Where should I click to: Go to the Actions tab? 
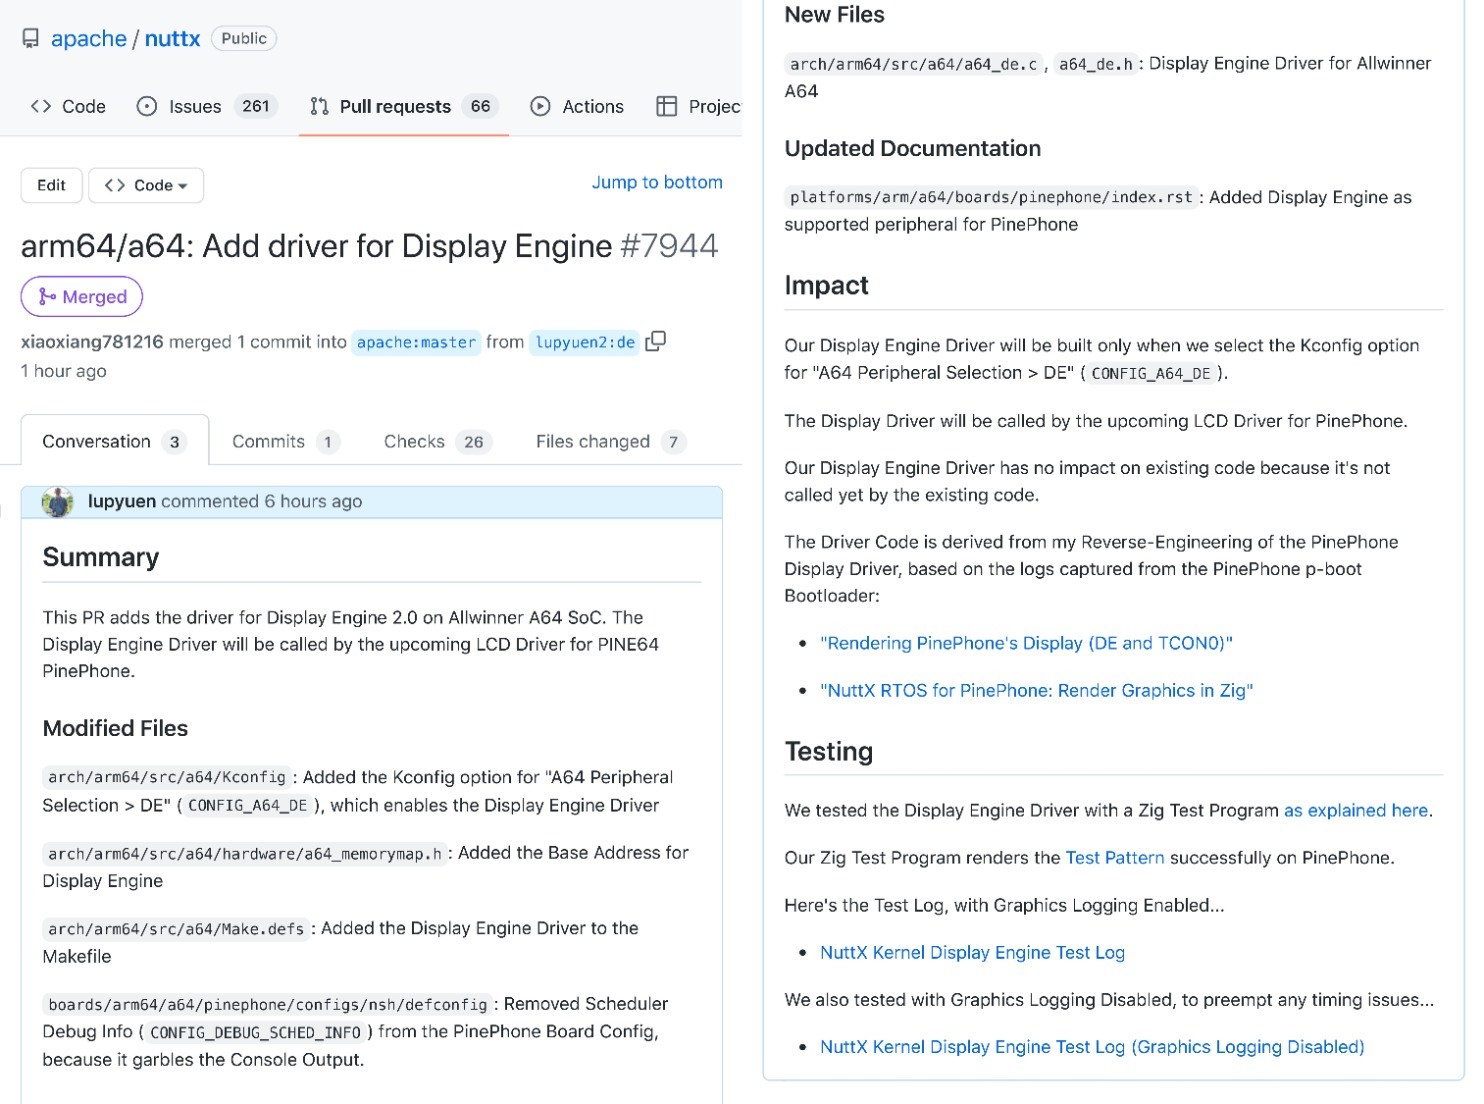click(577, 107)
